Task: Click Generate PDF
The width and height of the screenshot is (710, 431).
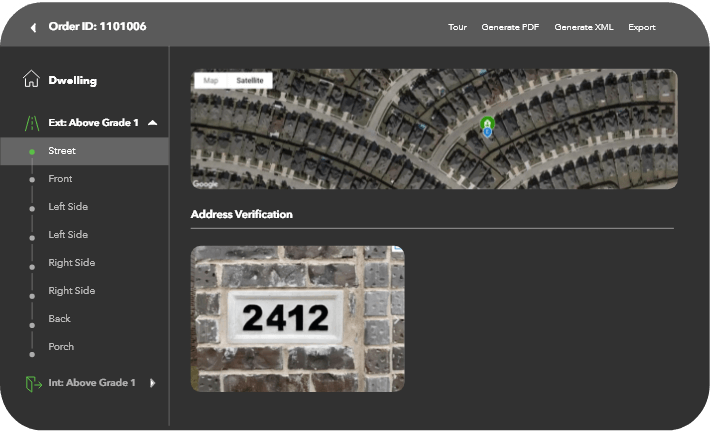Action: click(x=510, y=27)
